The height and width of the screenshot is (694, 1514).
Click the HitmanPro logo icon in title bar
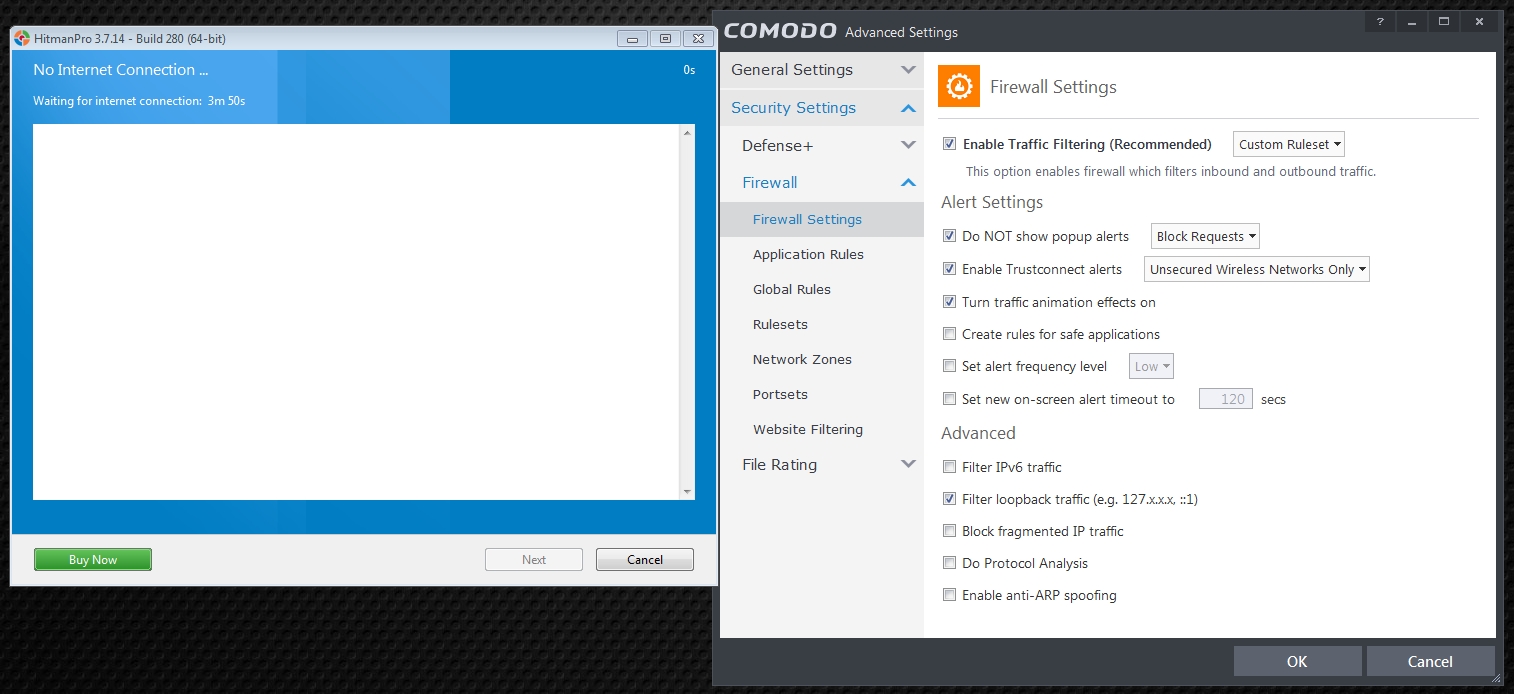tap(22, 39)
